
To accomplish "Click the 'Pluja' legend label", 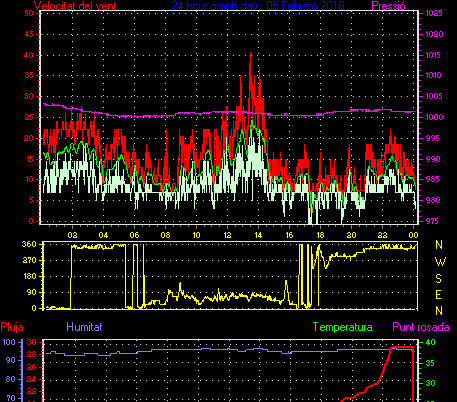I will (x=12, y=327).
